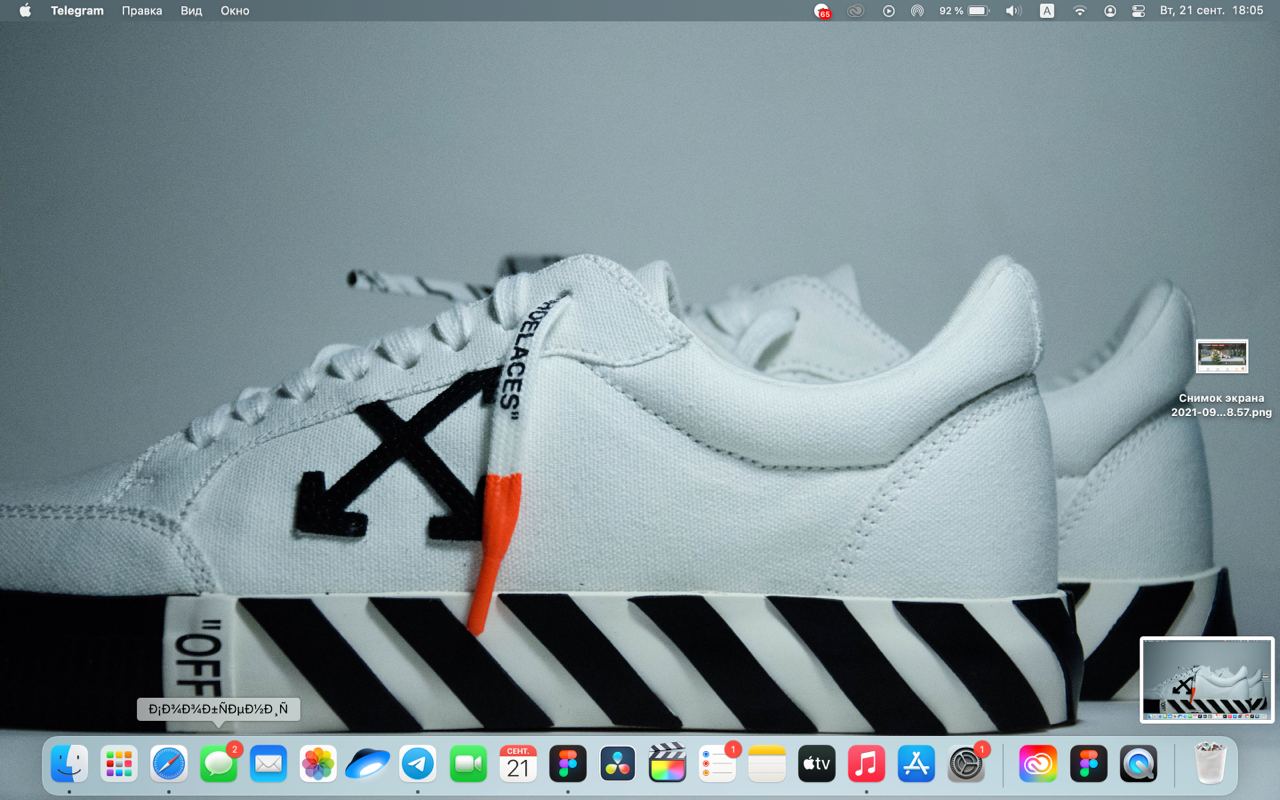Launch Final Cut Pro from the Dock
Screen dimensions: 1280x800
pos(667,764)
